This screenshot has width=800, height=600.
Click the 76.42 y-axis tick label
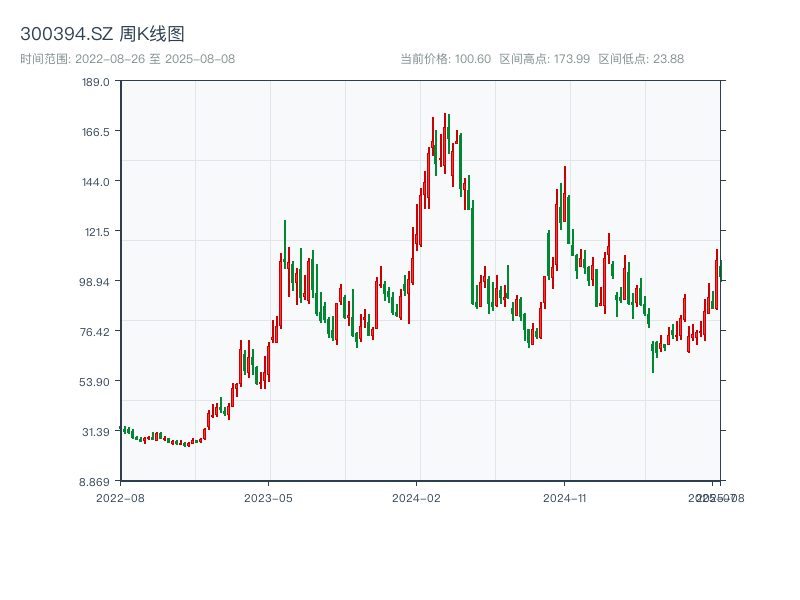(96, 332)
